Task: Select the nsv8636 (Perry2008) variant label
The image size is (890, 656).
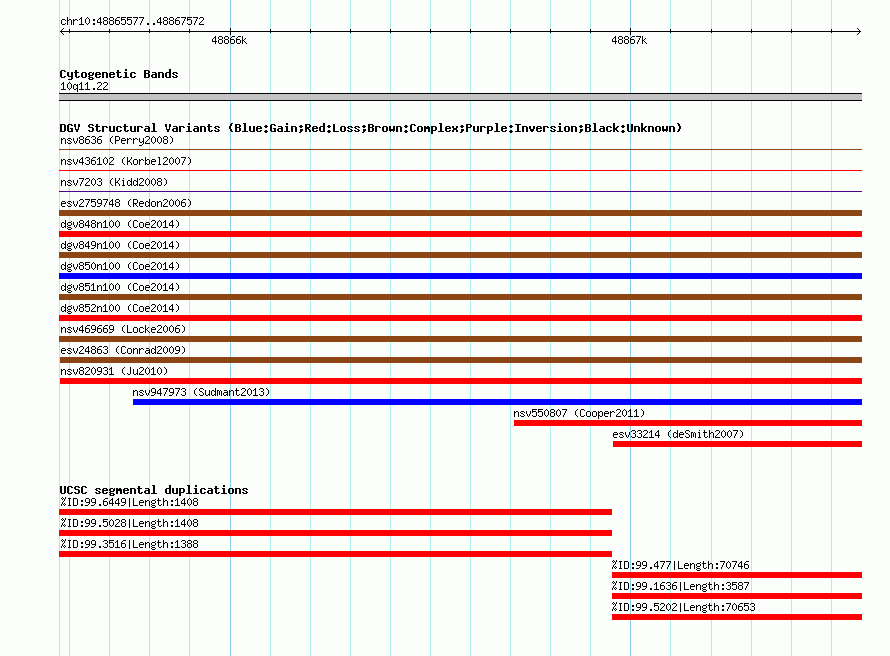Action: coord(117,140)
